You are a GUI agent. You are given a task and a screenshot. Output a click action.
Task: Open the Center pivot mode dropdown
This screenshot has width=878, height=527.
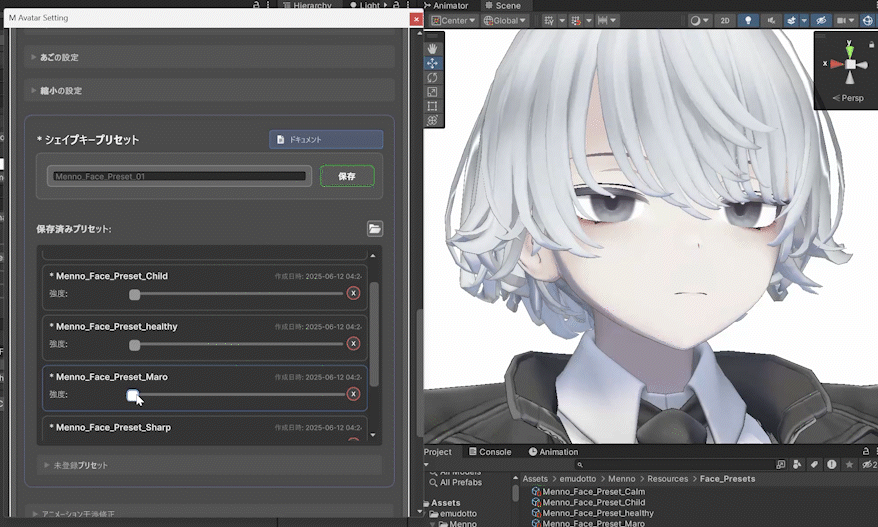452,20
